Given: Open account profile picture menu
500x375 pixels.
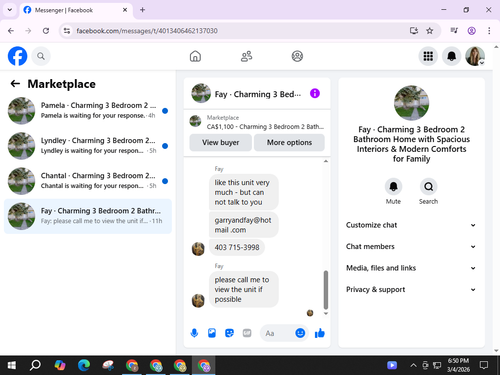Looking at the screenshot, I should (x=475, y=56).
